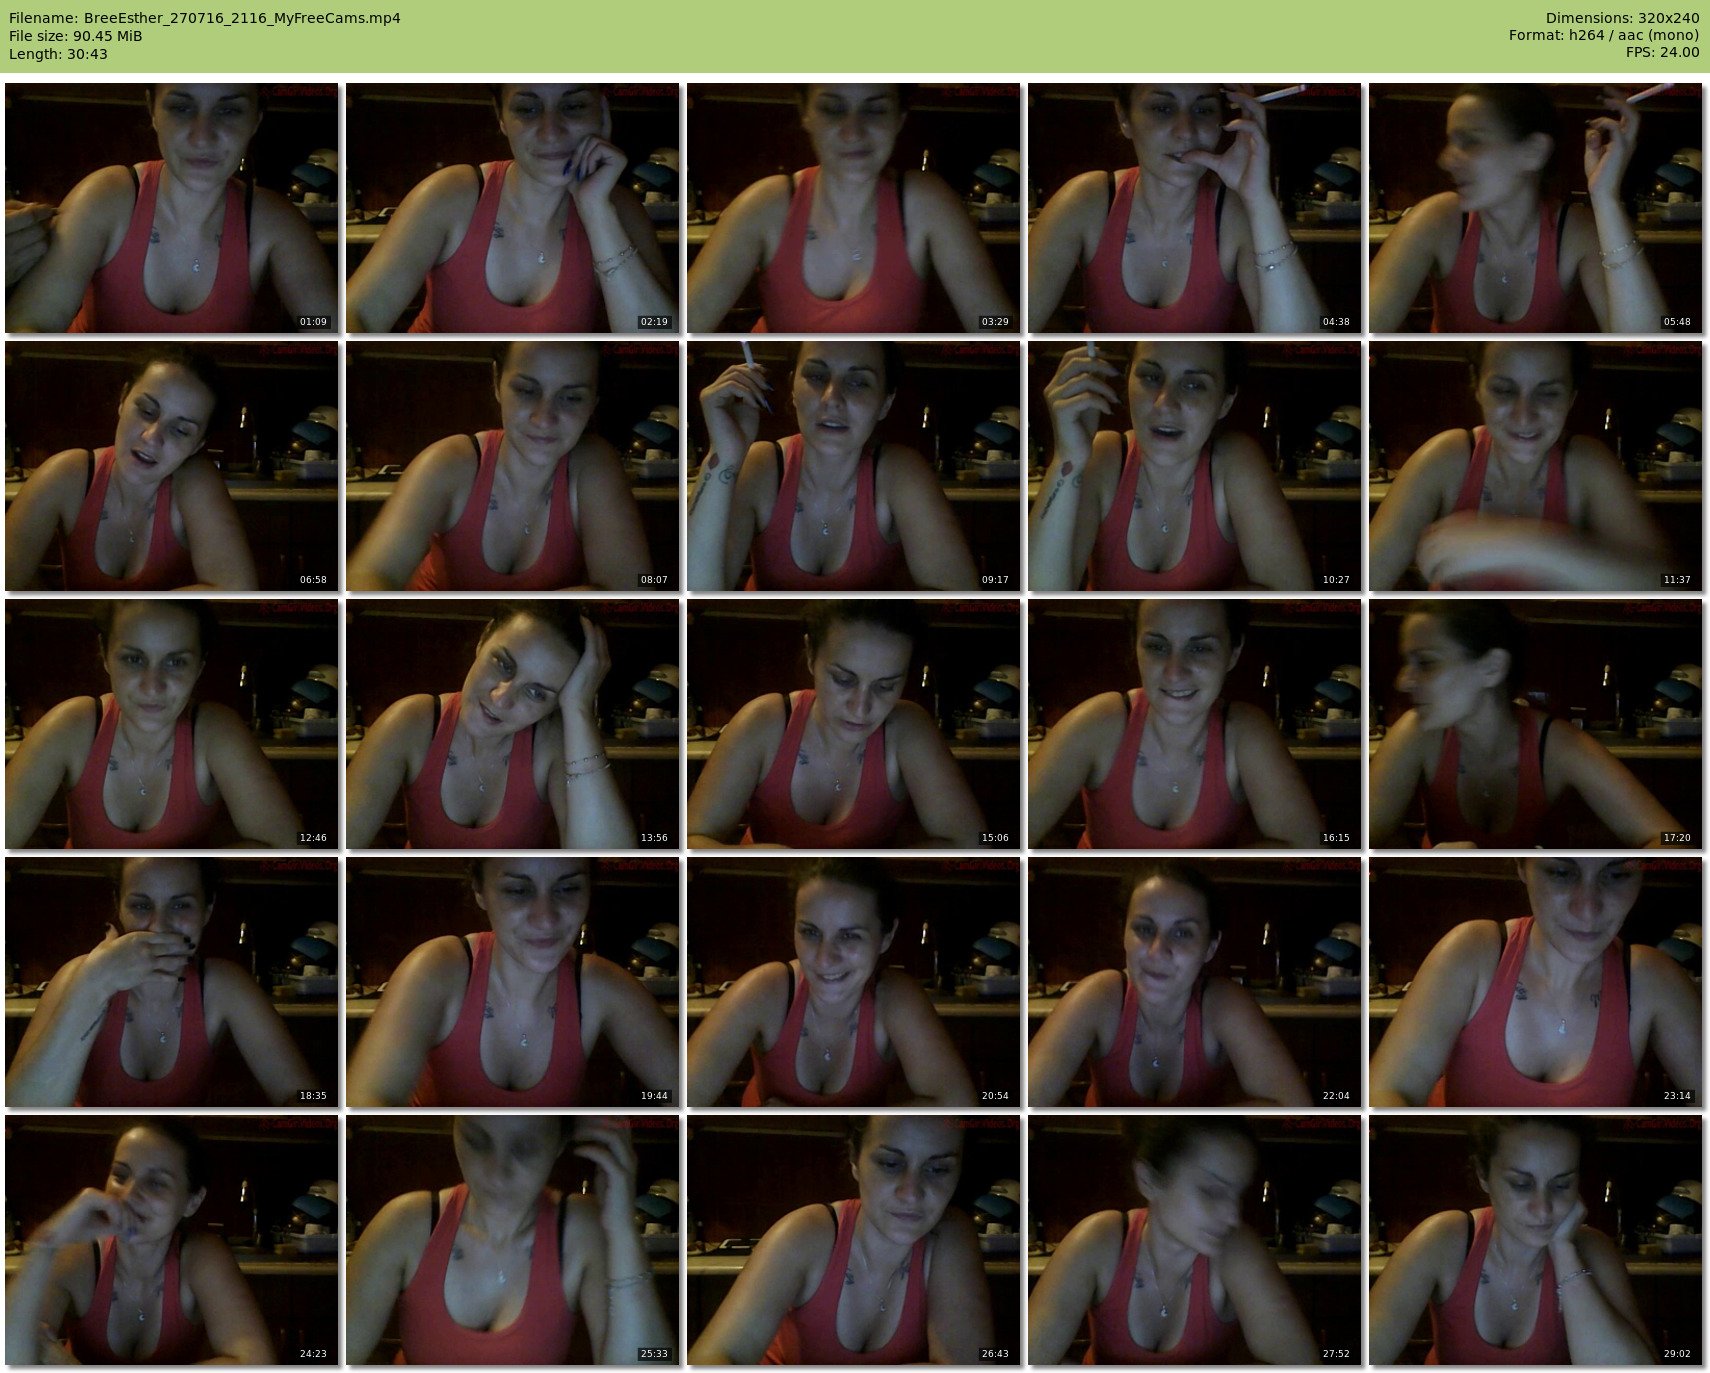Open the frame stamped 20:54
Image resolution: width=1710 pixels, height=1373 pixels.
[854, 982]
